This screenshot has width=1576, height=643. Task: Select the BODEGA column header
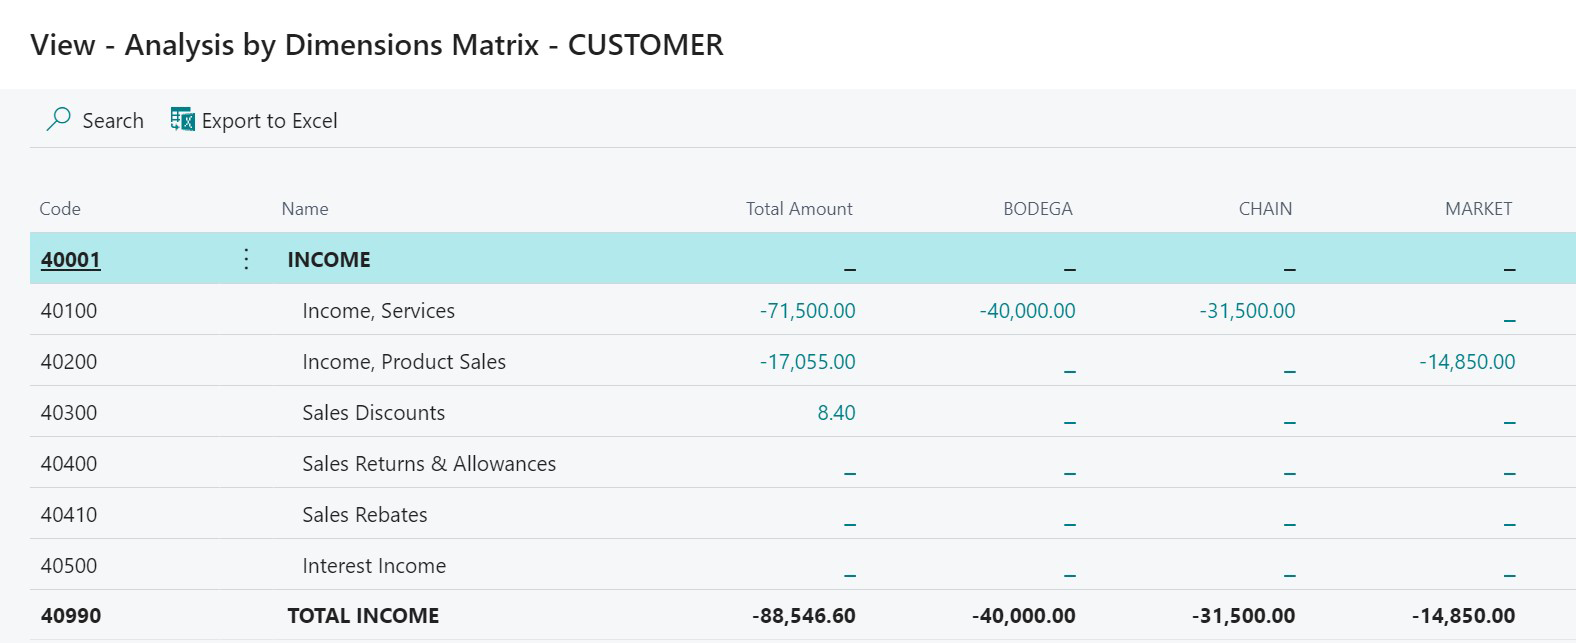click(x=1037, y=209)
